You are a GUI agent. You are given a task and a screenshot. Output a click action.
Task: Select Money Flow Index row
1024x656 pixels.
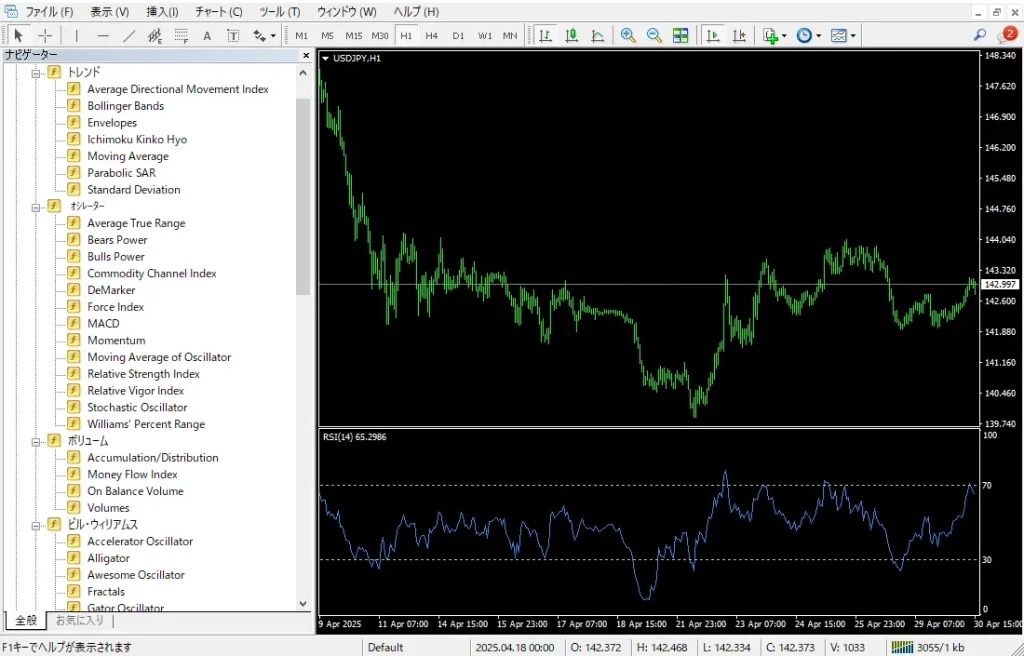133,474
